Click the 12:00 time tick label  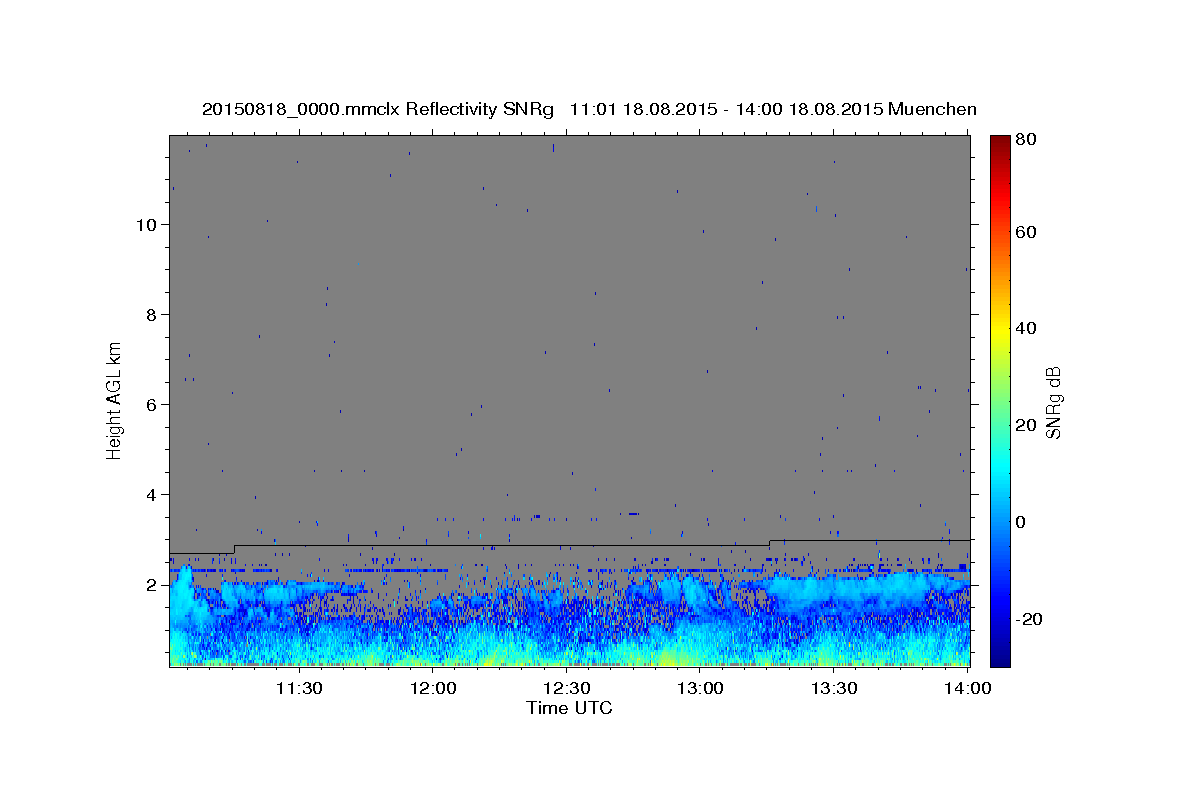[x=434, y=689]
